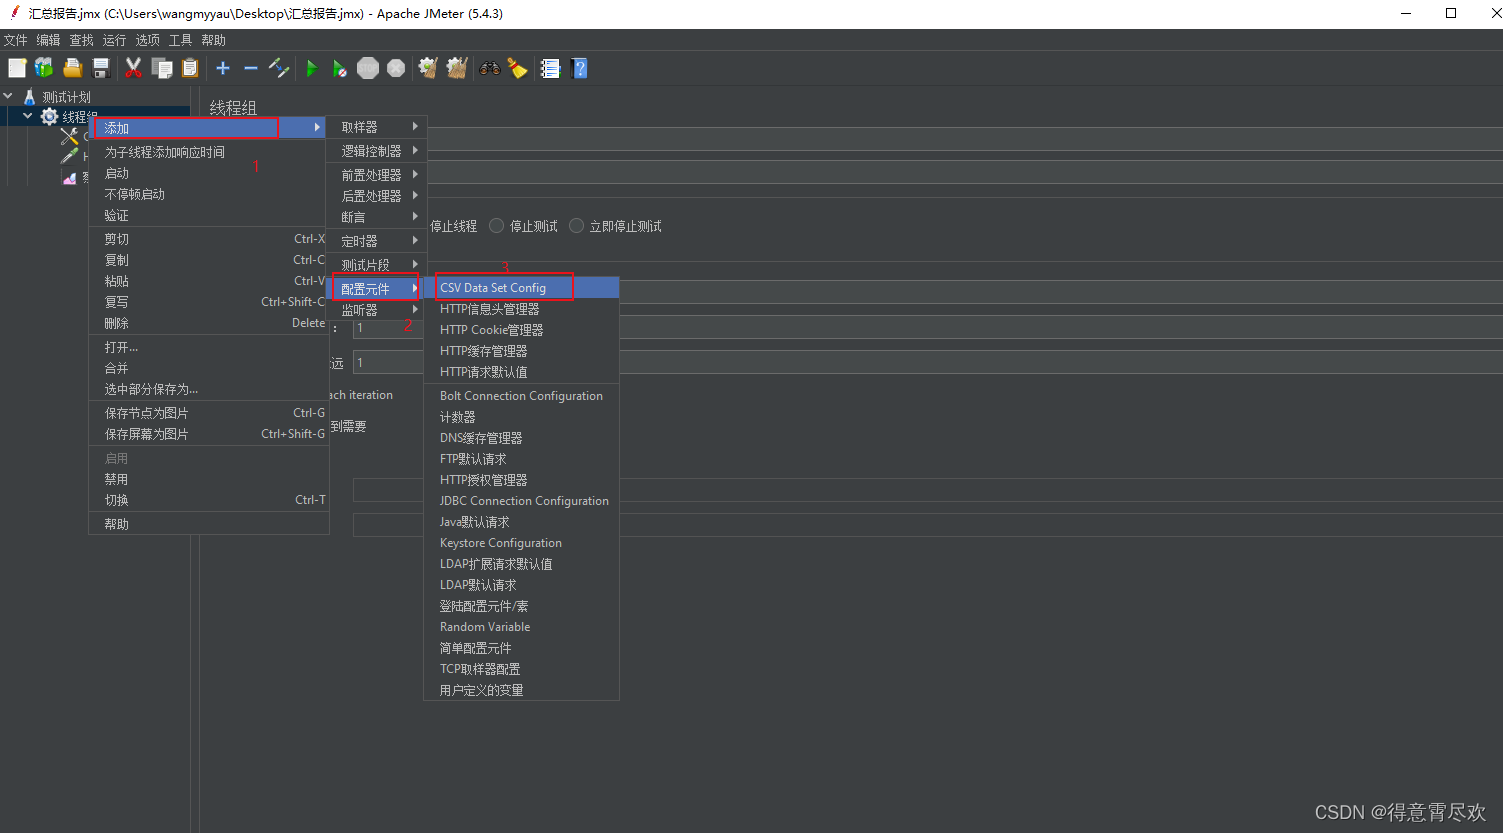The image size is (1503, 833).
Task: Click 选中部分保存为... context entry
Action: pos(209,389)
